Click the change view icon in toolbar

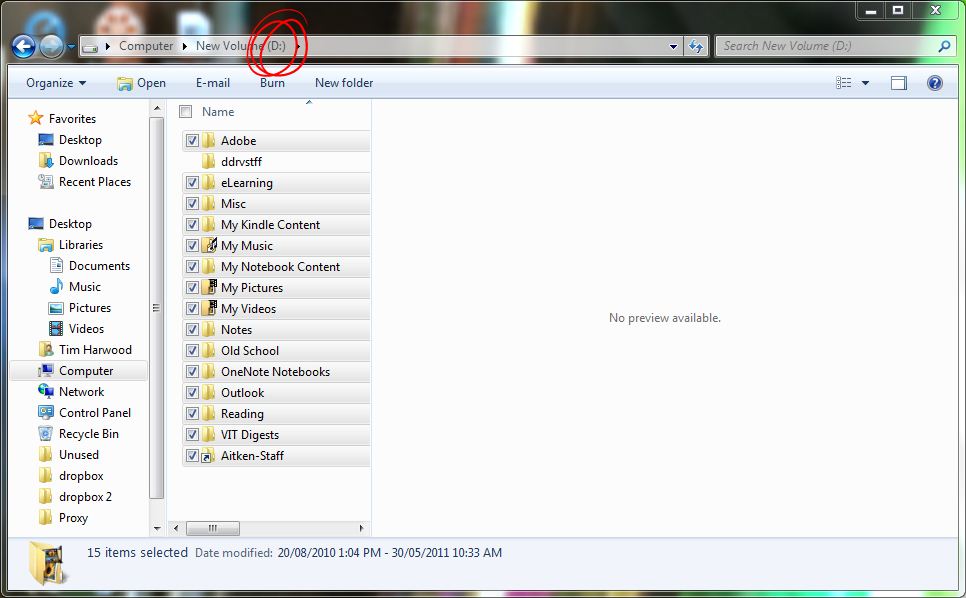tap(844, 83)
